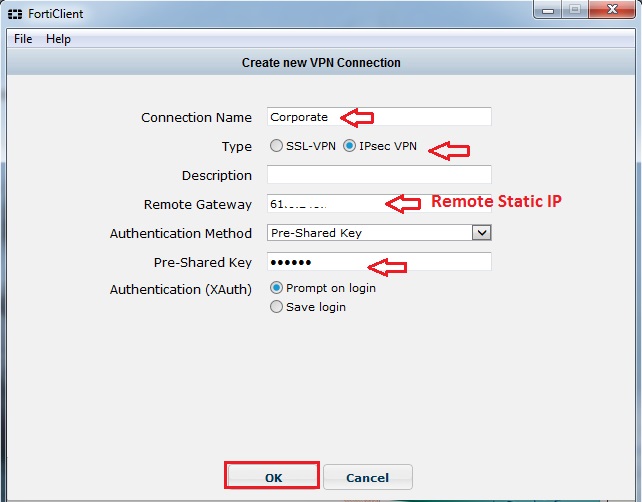Viewport: 642px width, 502px height.
Task: Click the Cancel button
Action: [368, 477]
